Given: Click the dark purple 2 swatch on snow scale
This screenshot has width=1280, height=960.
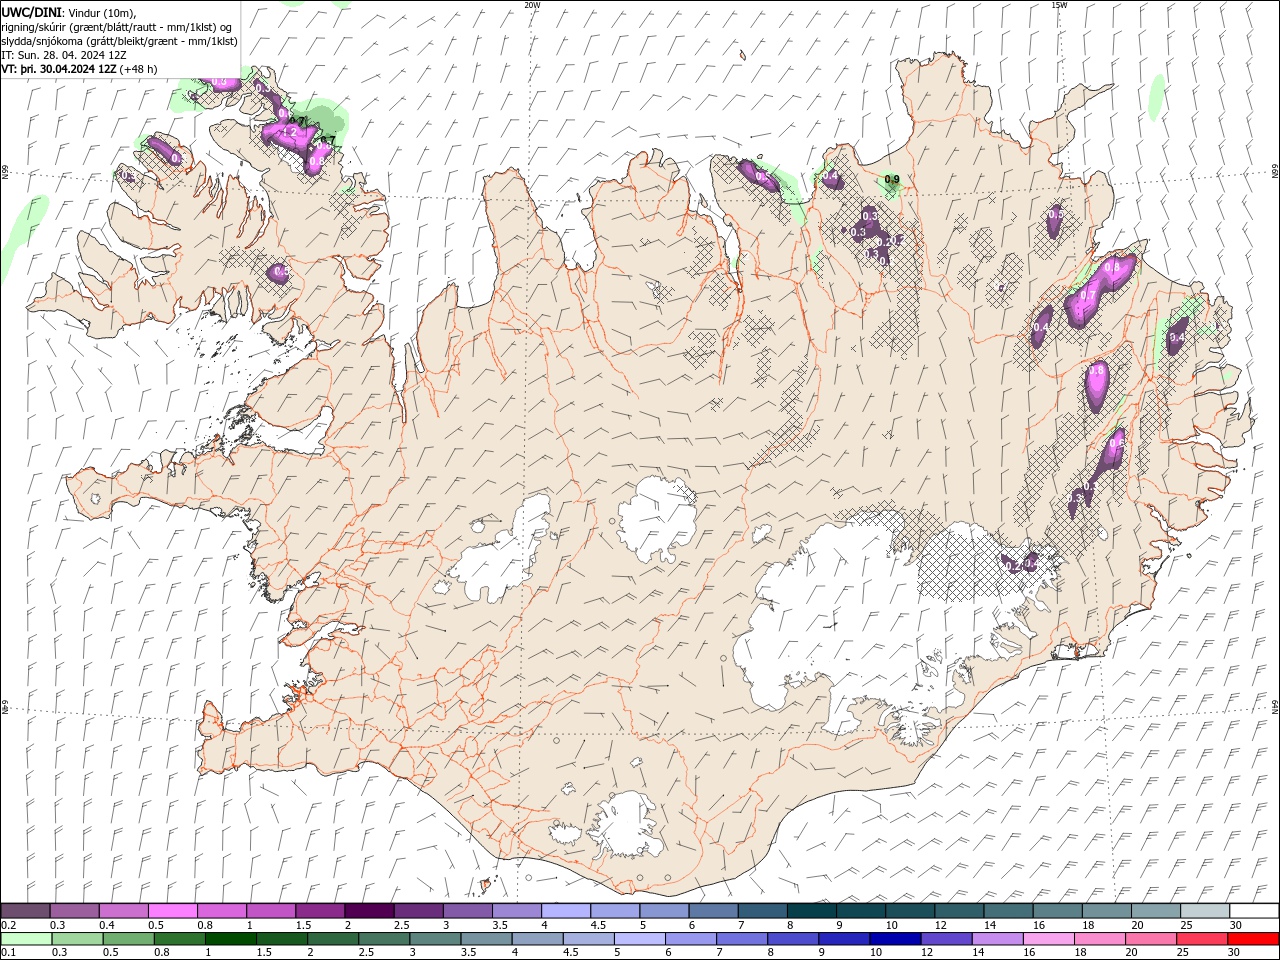Looking at the screenshot, I should point(369,911).
